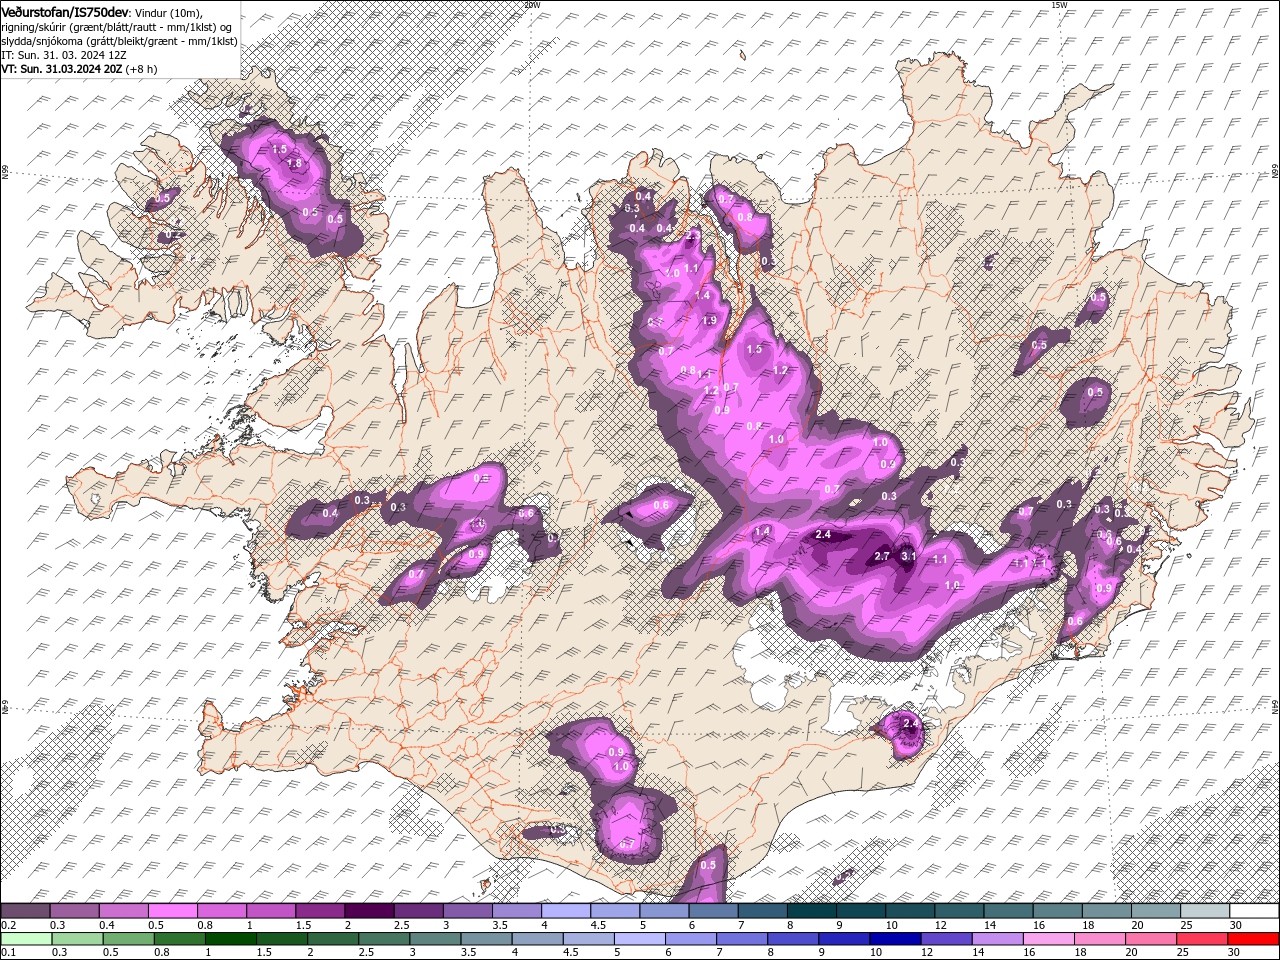
Task: Click the red 30 swatch on the rain scale
Action: click(x=1254, y=938)
